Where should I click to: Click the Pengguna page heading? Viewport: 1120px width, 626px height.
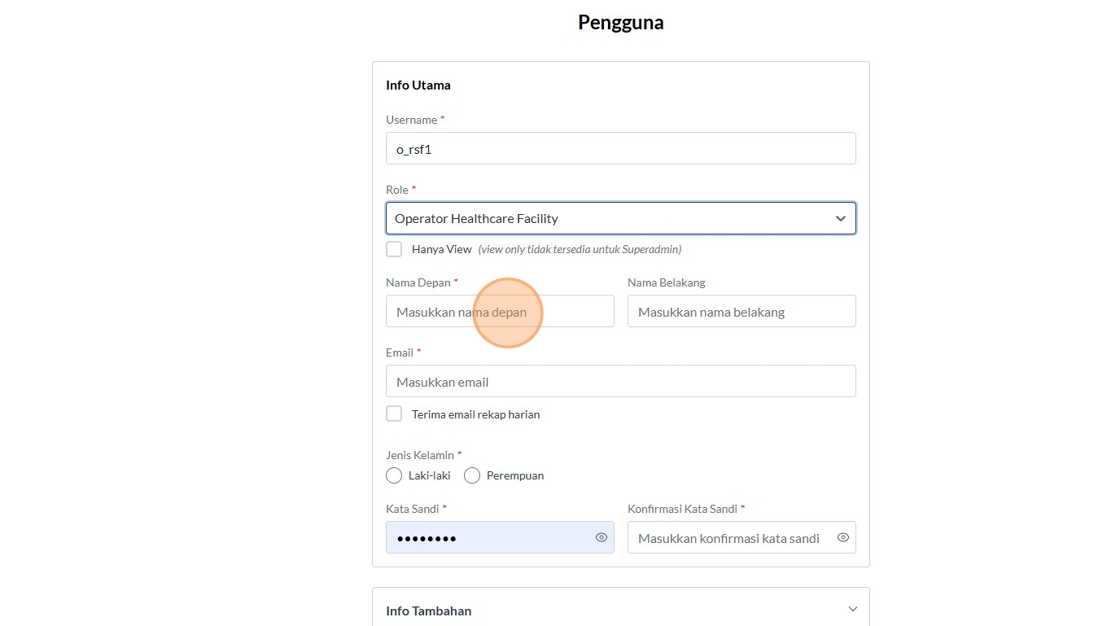click(620, 22)
